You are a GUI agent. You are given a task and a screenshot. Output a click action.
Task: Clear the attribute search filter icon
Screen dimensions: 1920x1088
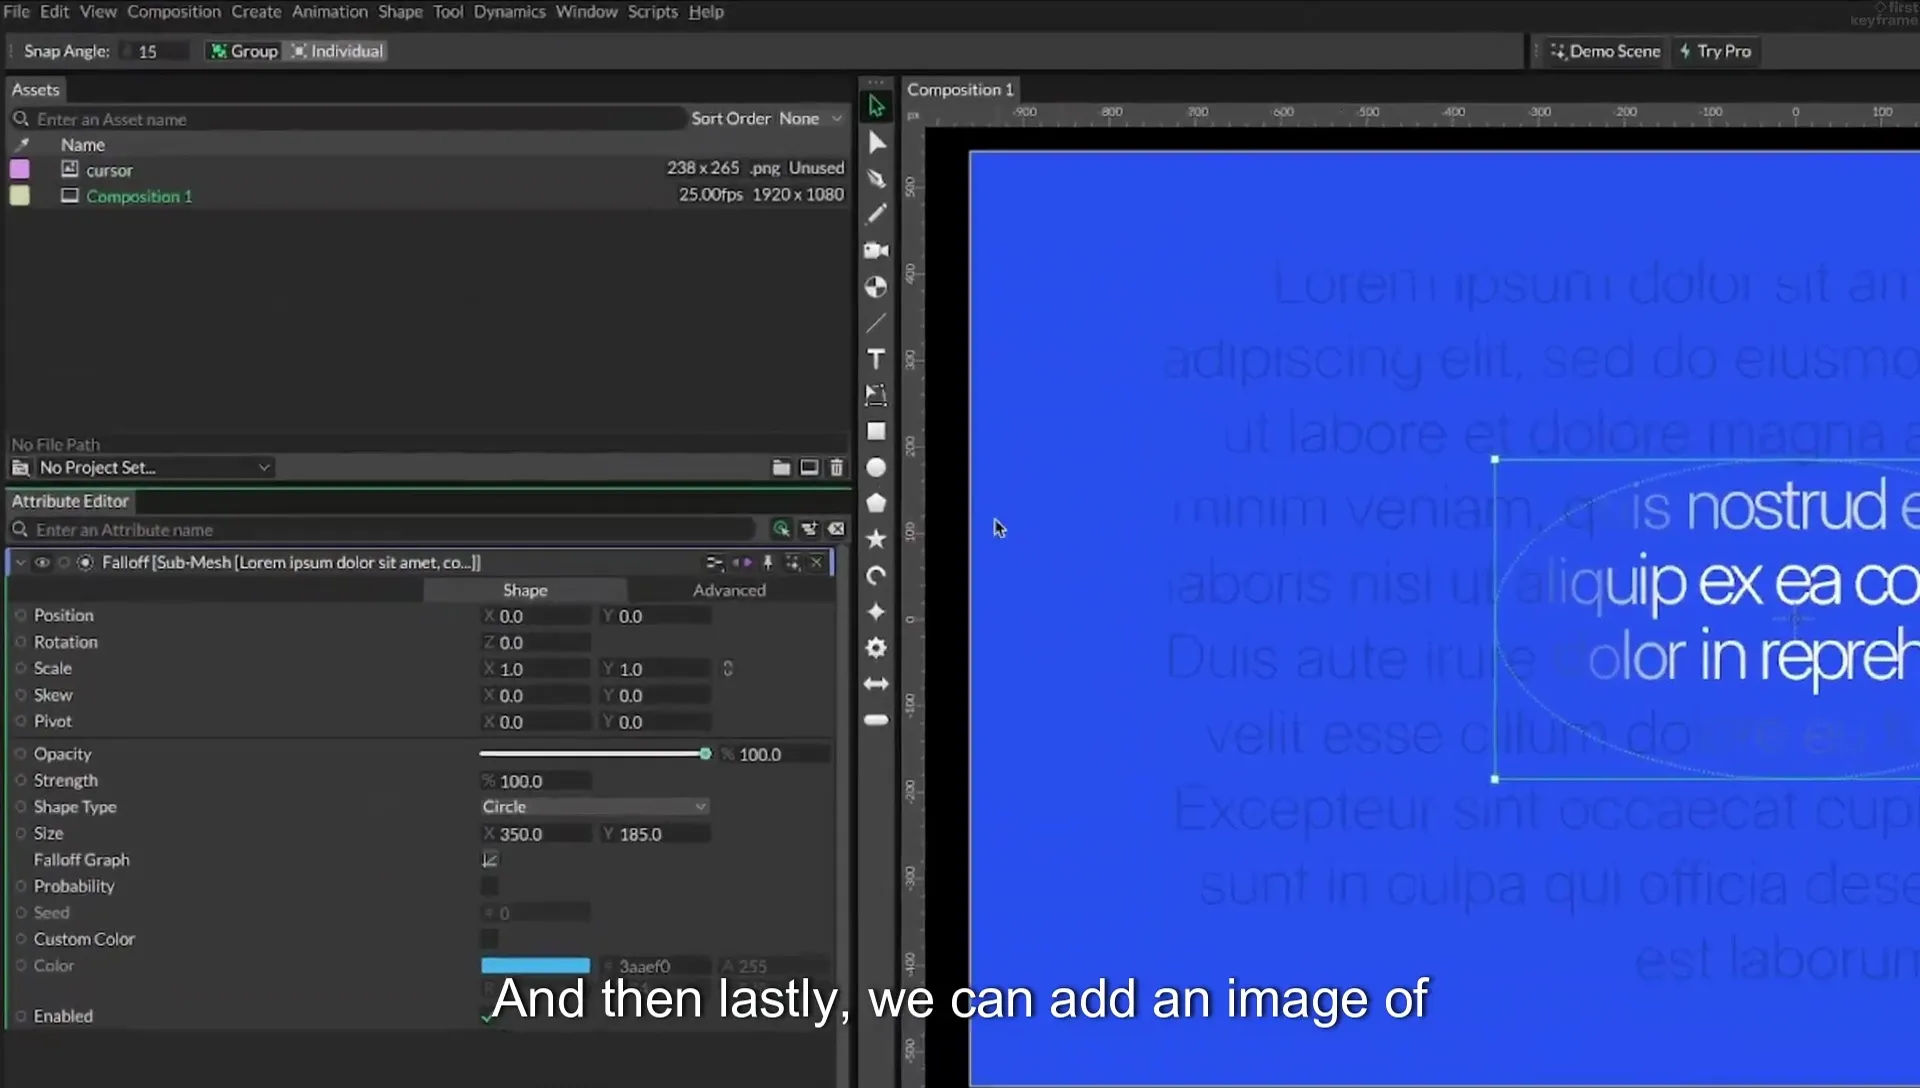tap(836, 529)
